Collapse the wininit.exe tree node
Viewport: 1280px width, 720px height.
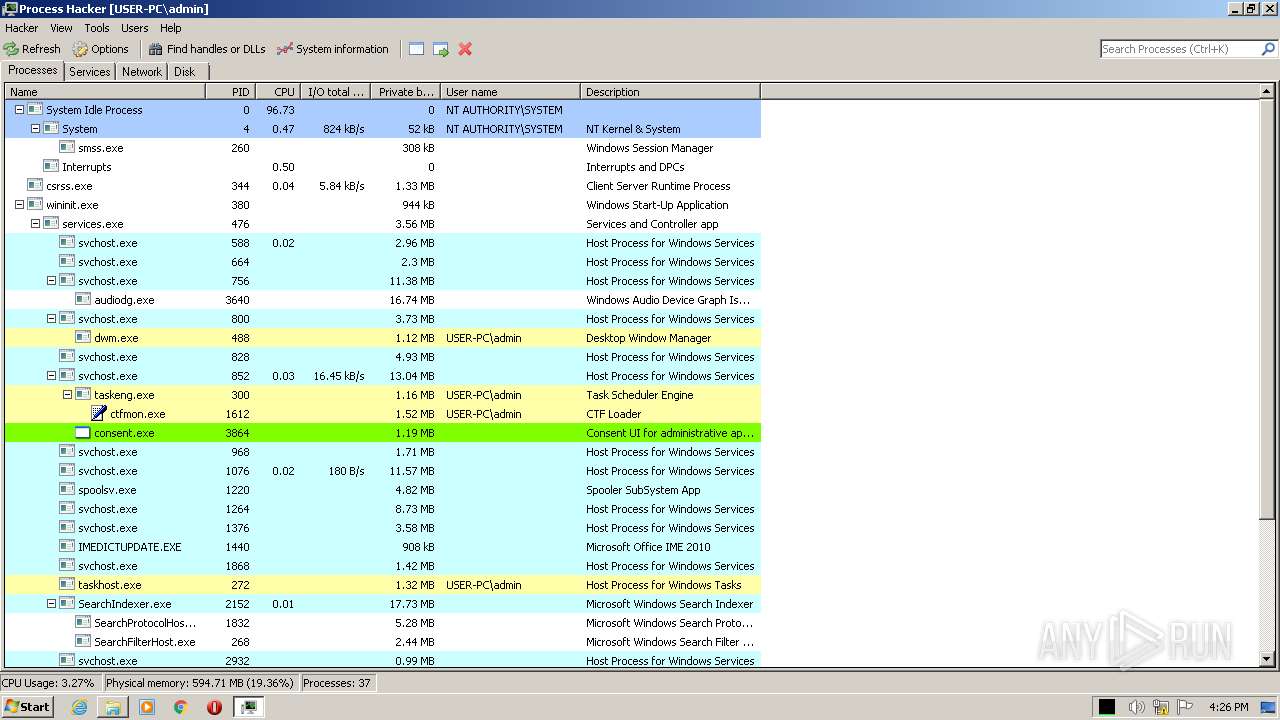[x=19, y=205]
